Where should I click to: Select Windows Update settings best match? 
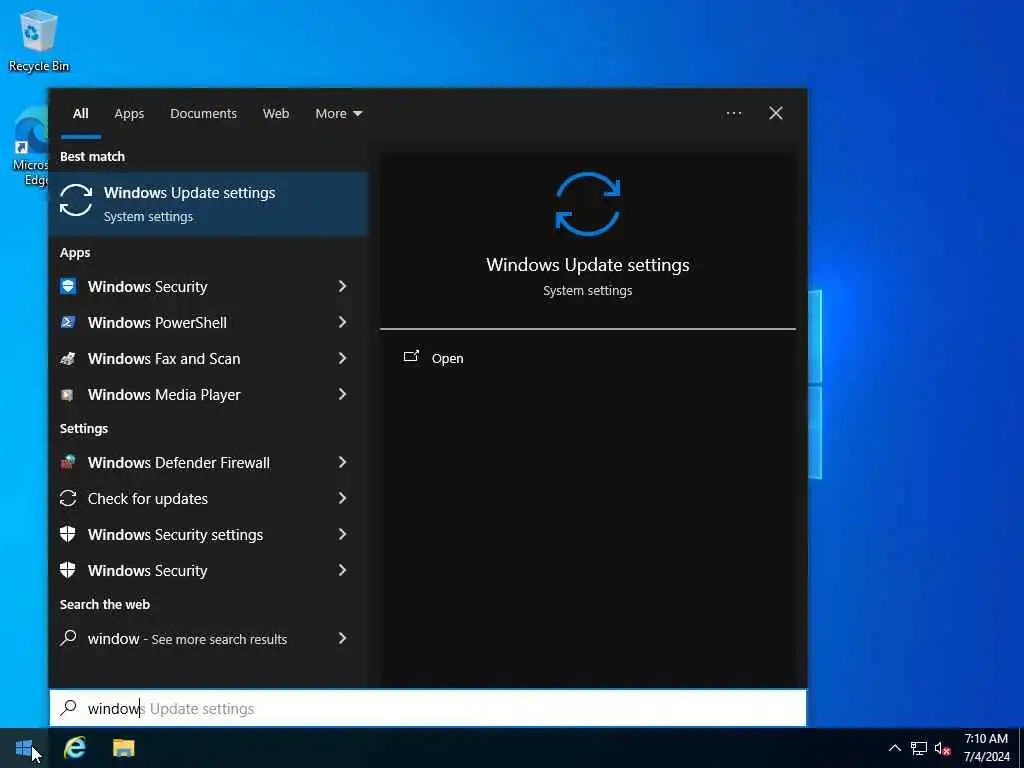(x=208, y=204)
